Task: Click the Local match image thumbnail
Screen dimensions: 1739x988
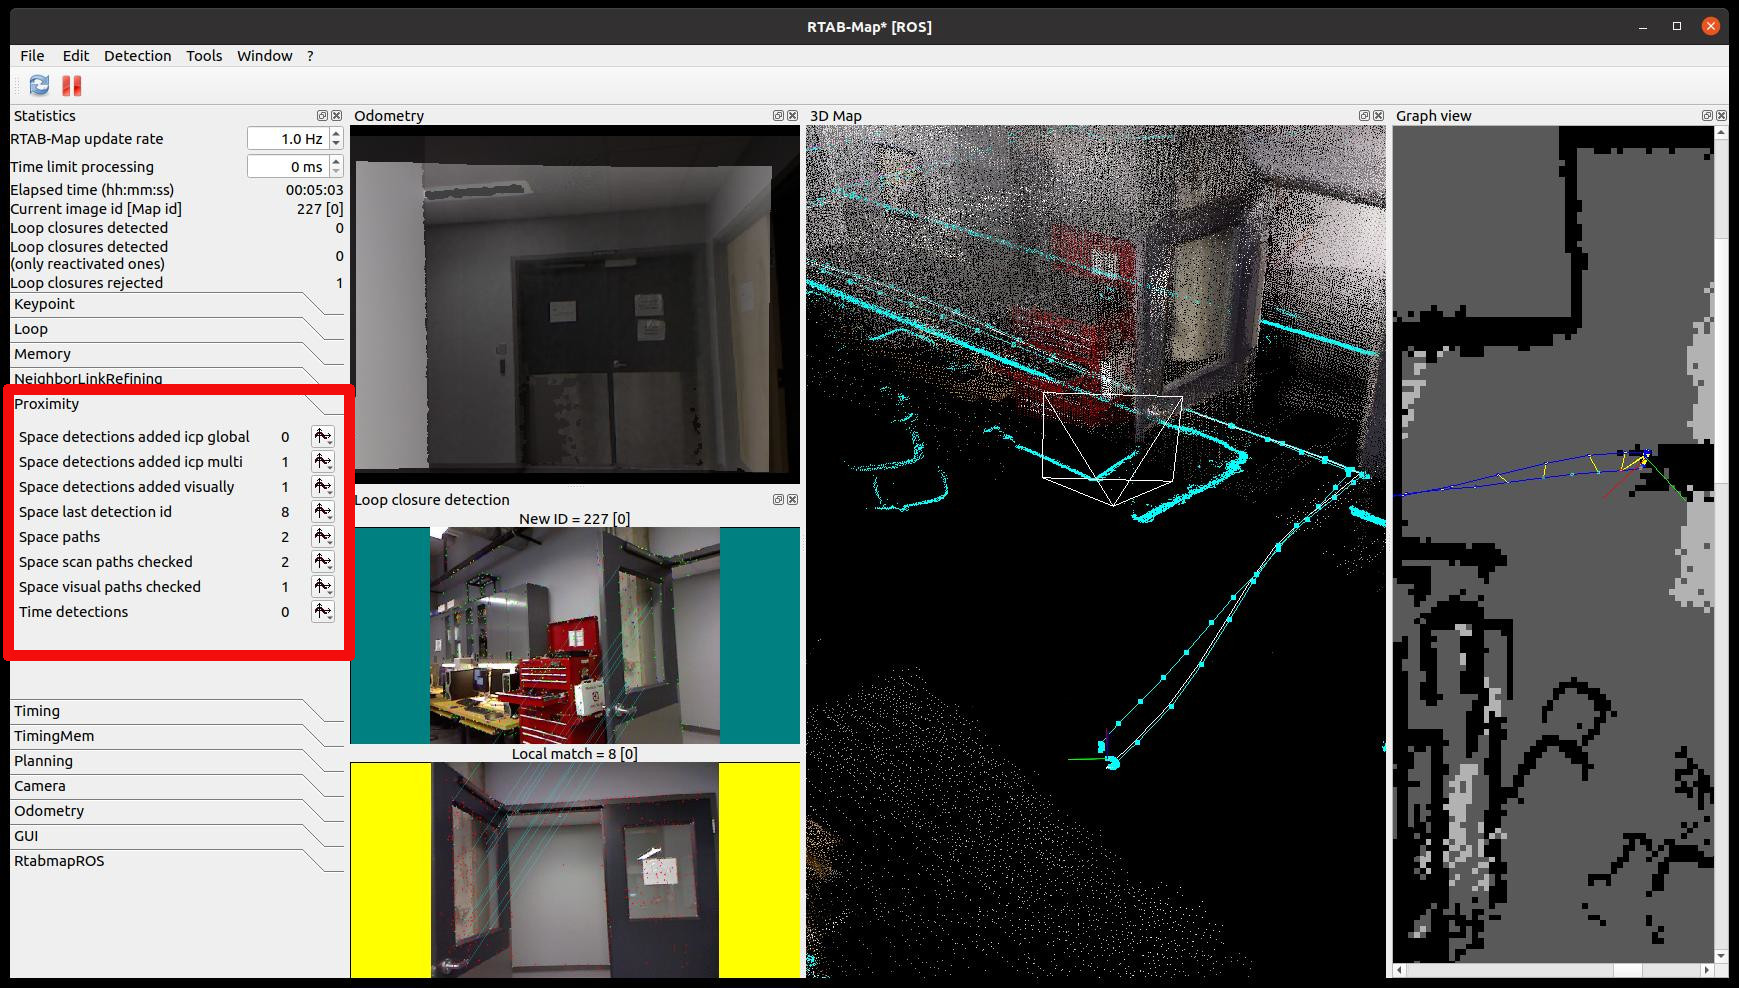Action: point(575,870)
